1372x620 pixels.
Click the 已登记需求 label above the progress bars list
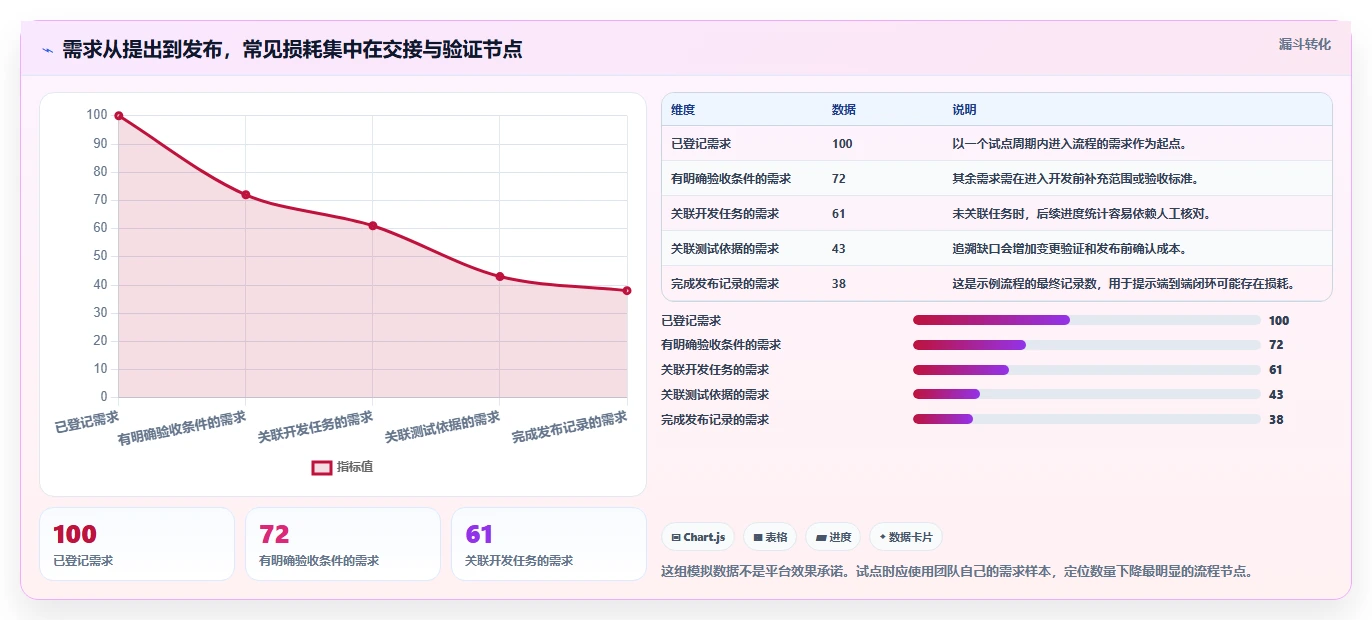click(691, 321)
